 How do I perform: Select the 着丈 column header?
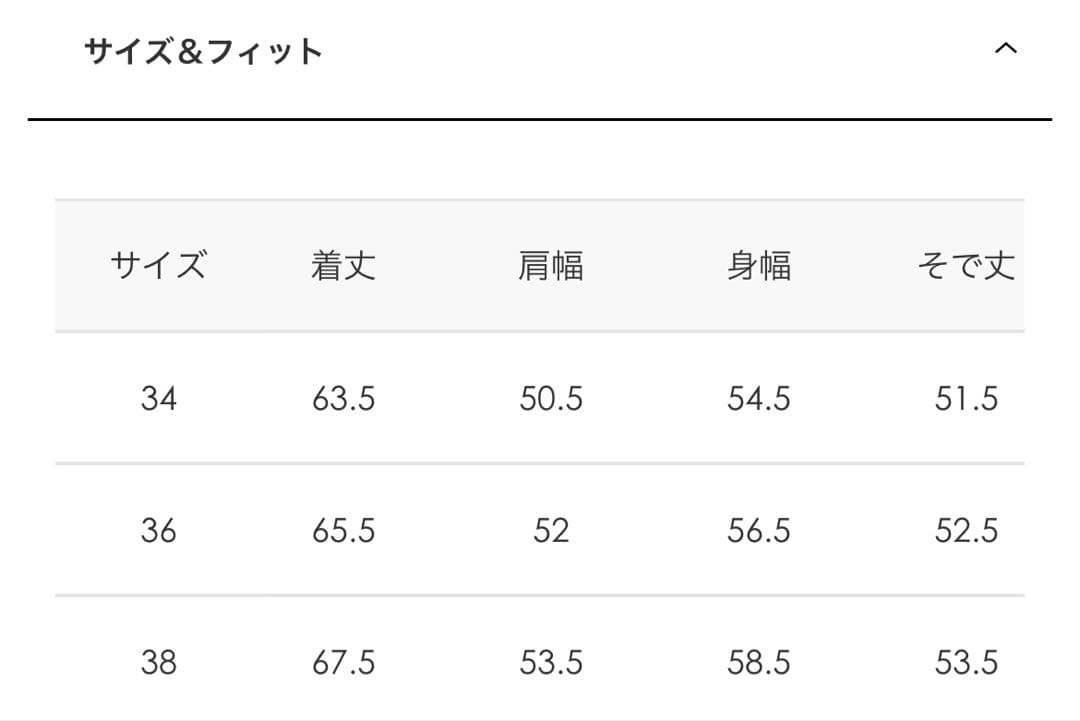[x=345, y=265]
